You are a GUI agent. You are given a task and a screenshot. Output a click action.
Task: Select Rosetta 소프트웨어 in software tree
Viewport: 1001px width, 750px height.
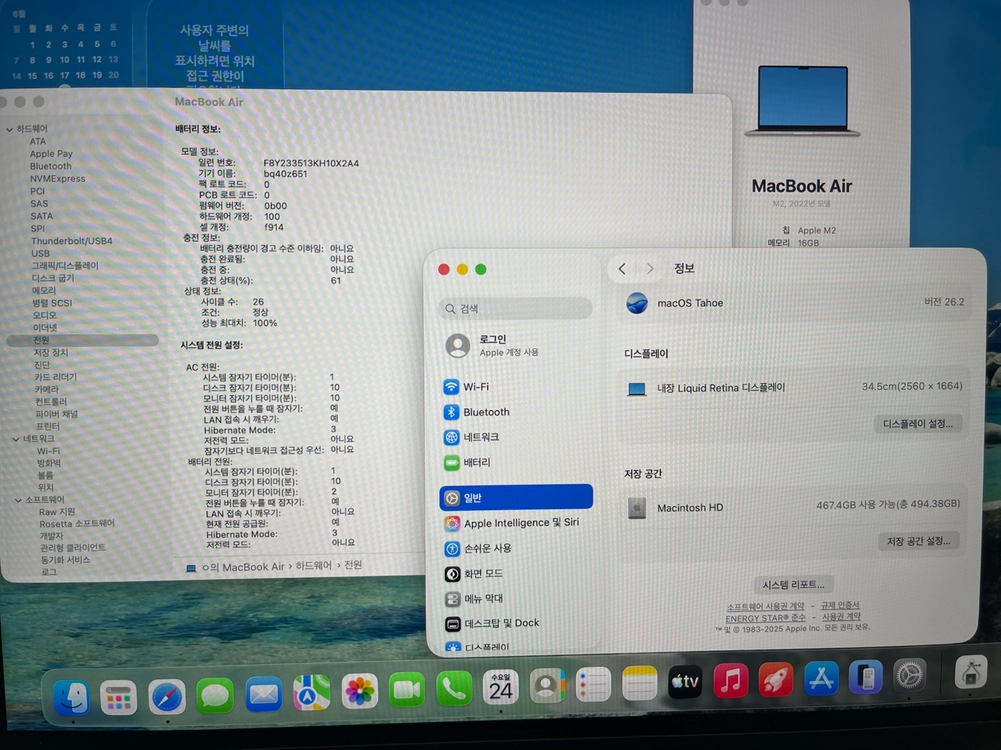[77, 524]
